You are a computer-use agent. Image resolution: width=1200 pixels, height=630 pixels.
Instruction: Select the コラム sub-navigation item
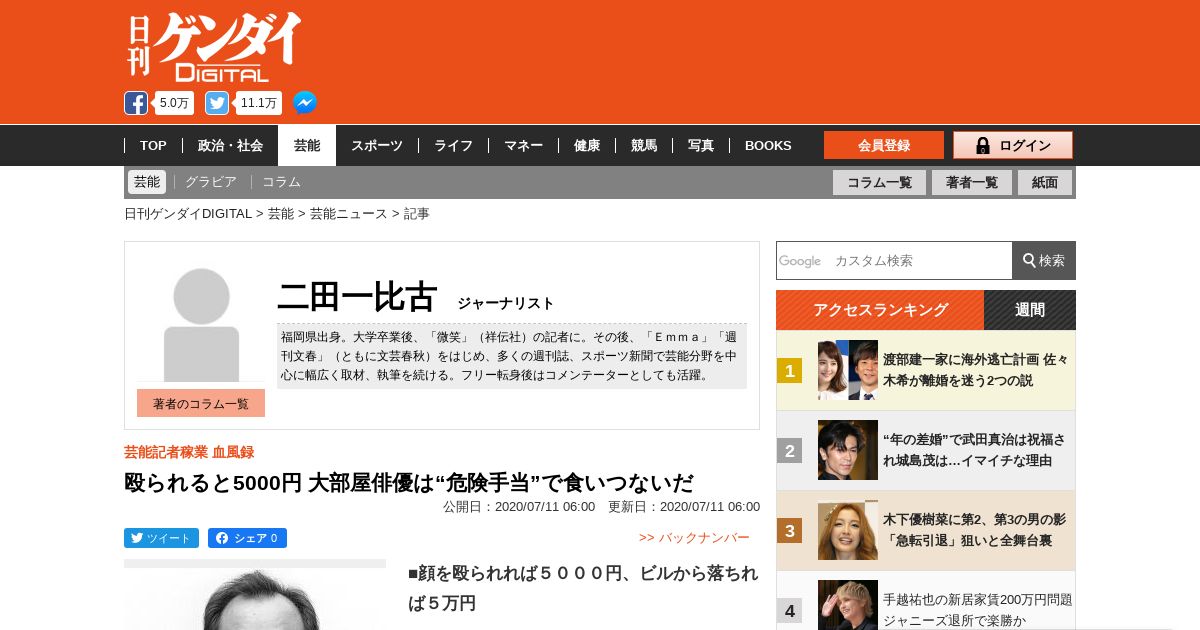(281, 182)
